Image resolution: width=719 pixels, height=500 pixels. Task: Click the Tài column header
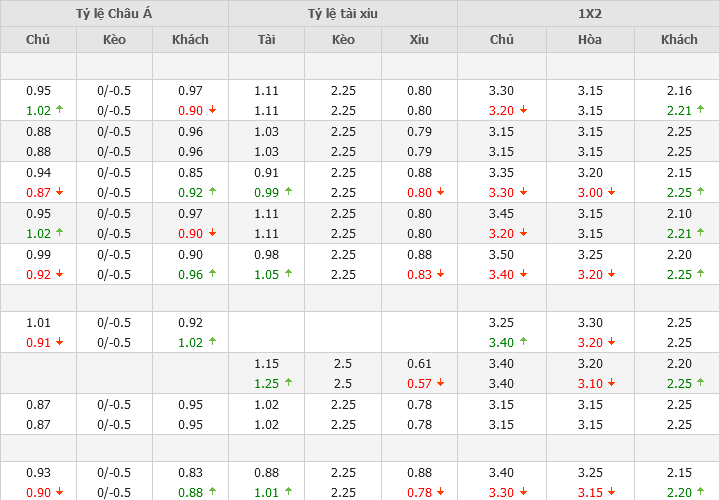(266, 40)
